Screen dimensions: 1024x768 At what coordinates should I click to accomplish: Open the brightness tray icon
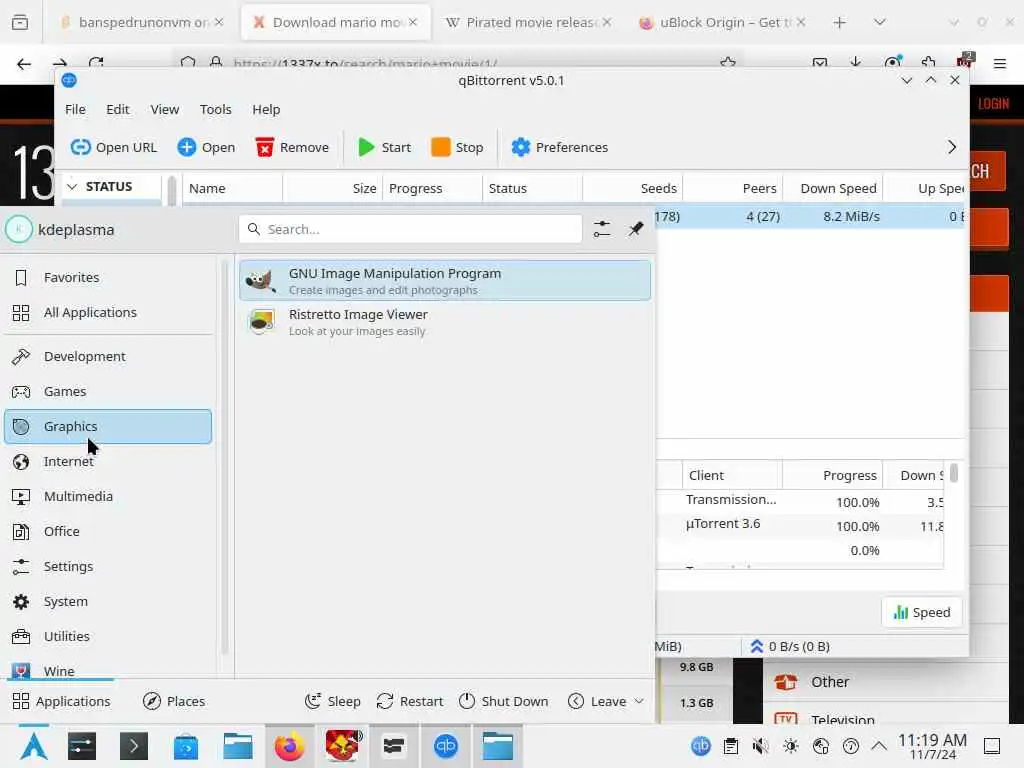(790, 746)
